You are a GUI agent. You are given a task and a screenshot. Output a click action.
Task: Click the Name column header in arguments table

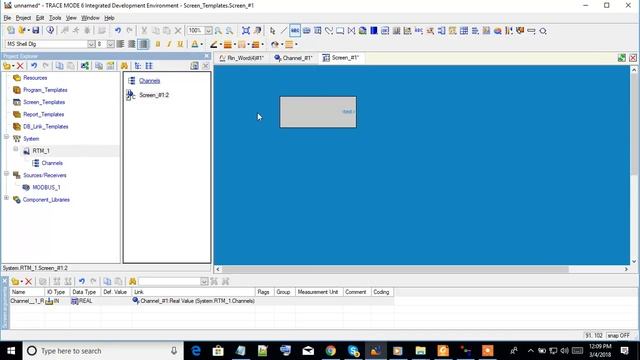click(x=27, y=292)
